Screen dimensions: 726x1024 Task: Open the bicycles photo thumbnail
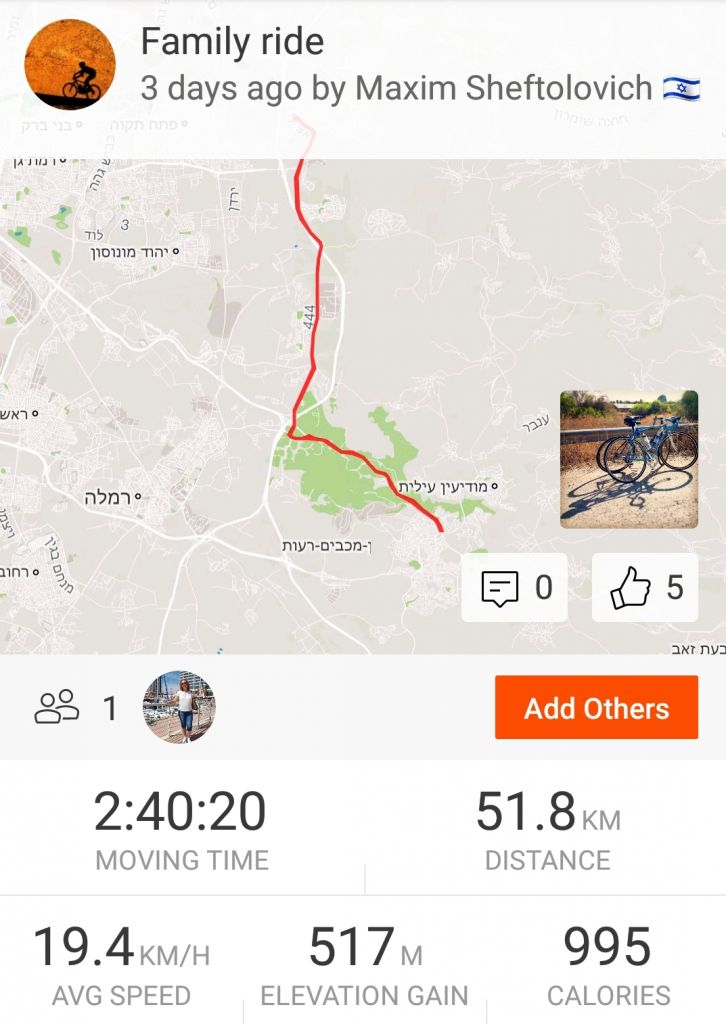pyautogui.click(x=629, y=459)
